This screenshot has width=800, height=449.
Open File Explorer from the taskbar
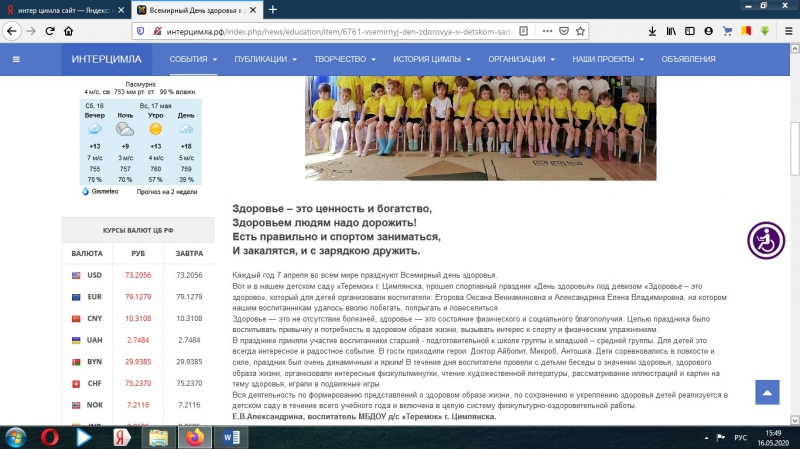click(158, 437)
